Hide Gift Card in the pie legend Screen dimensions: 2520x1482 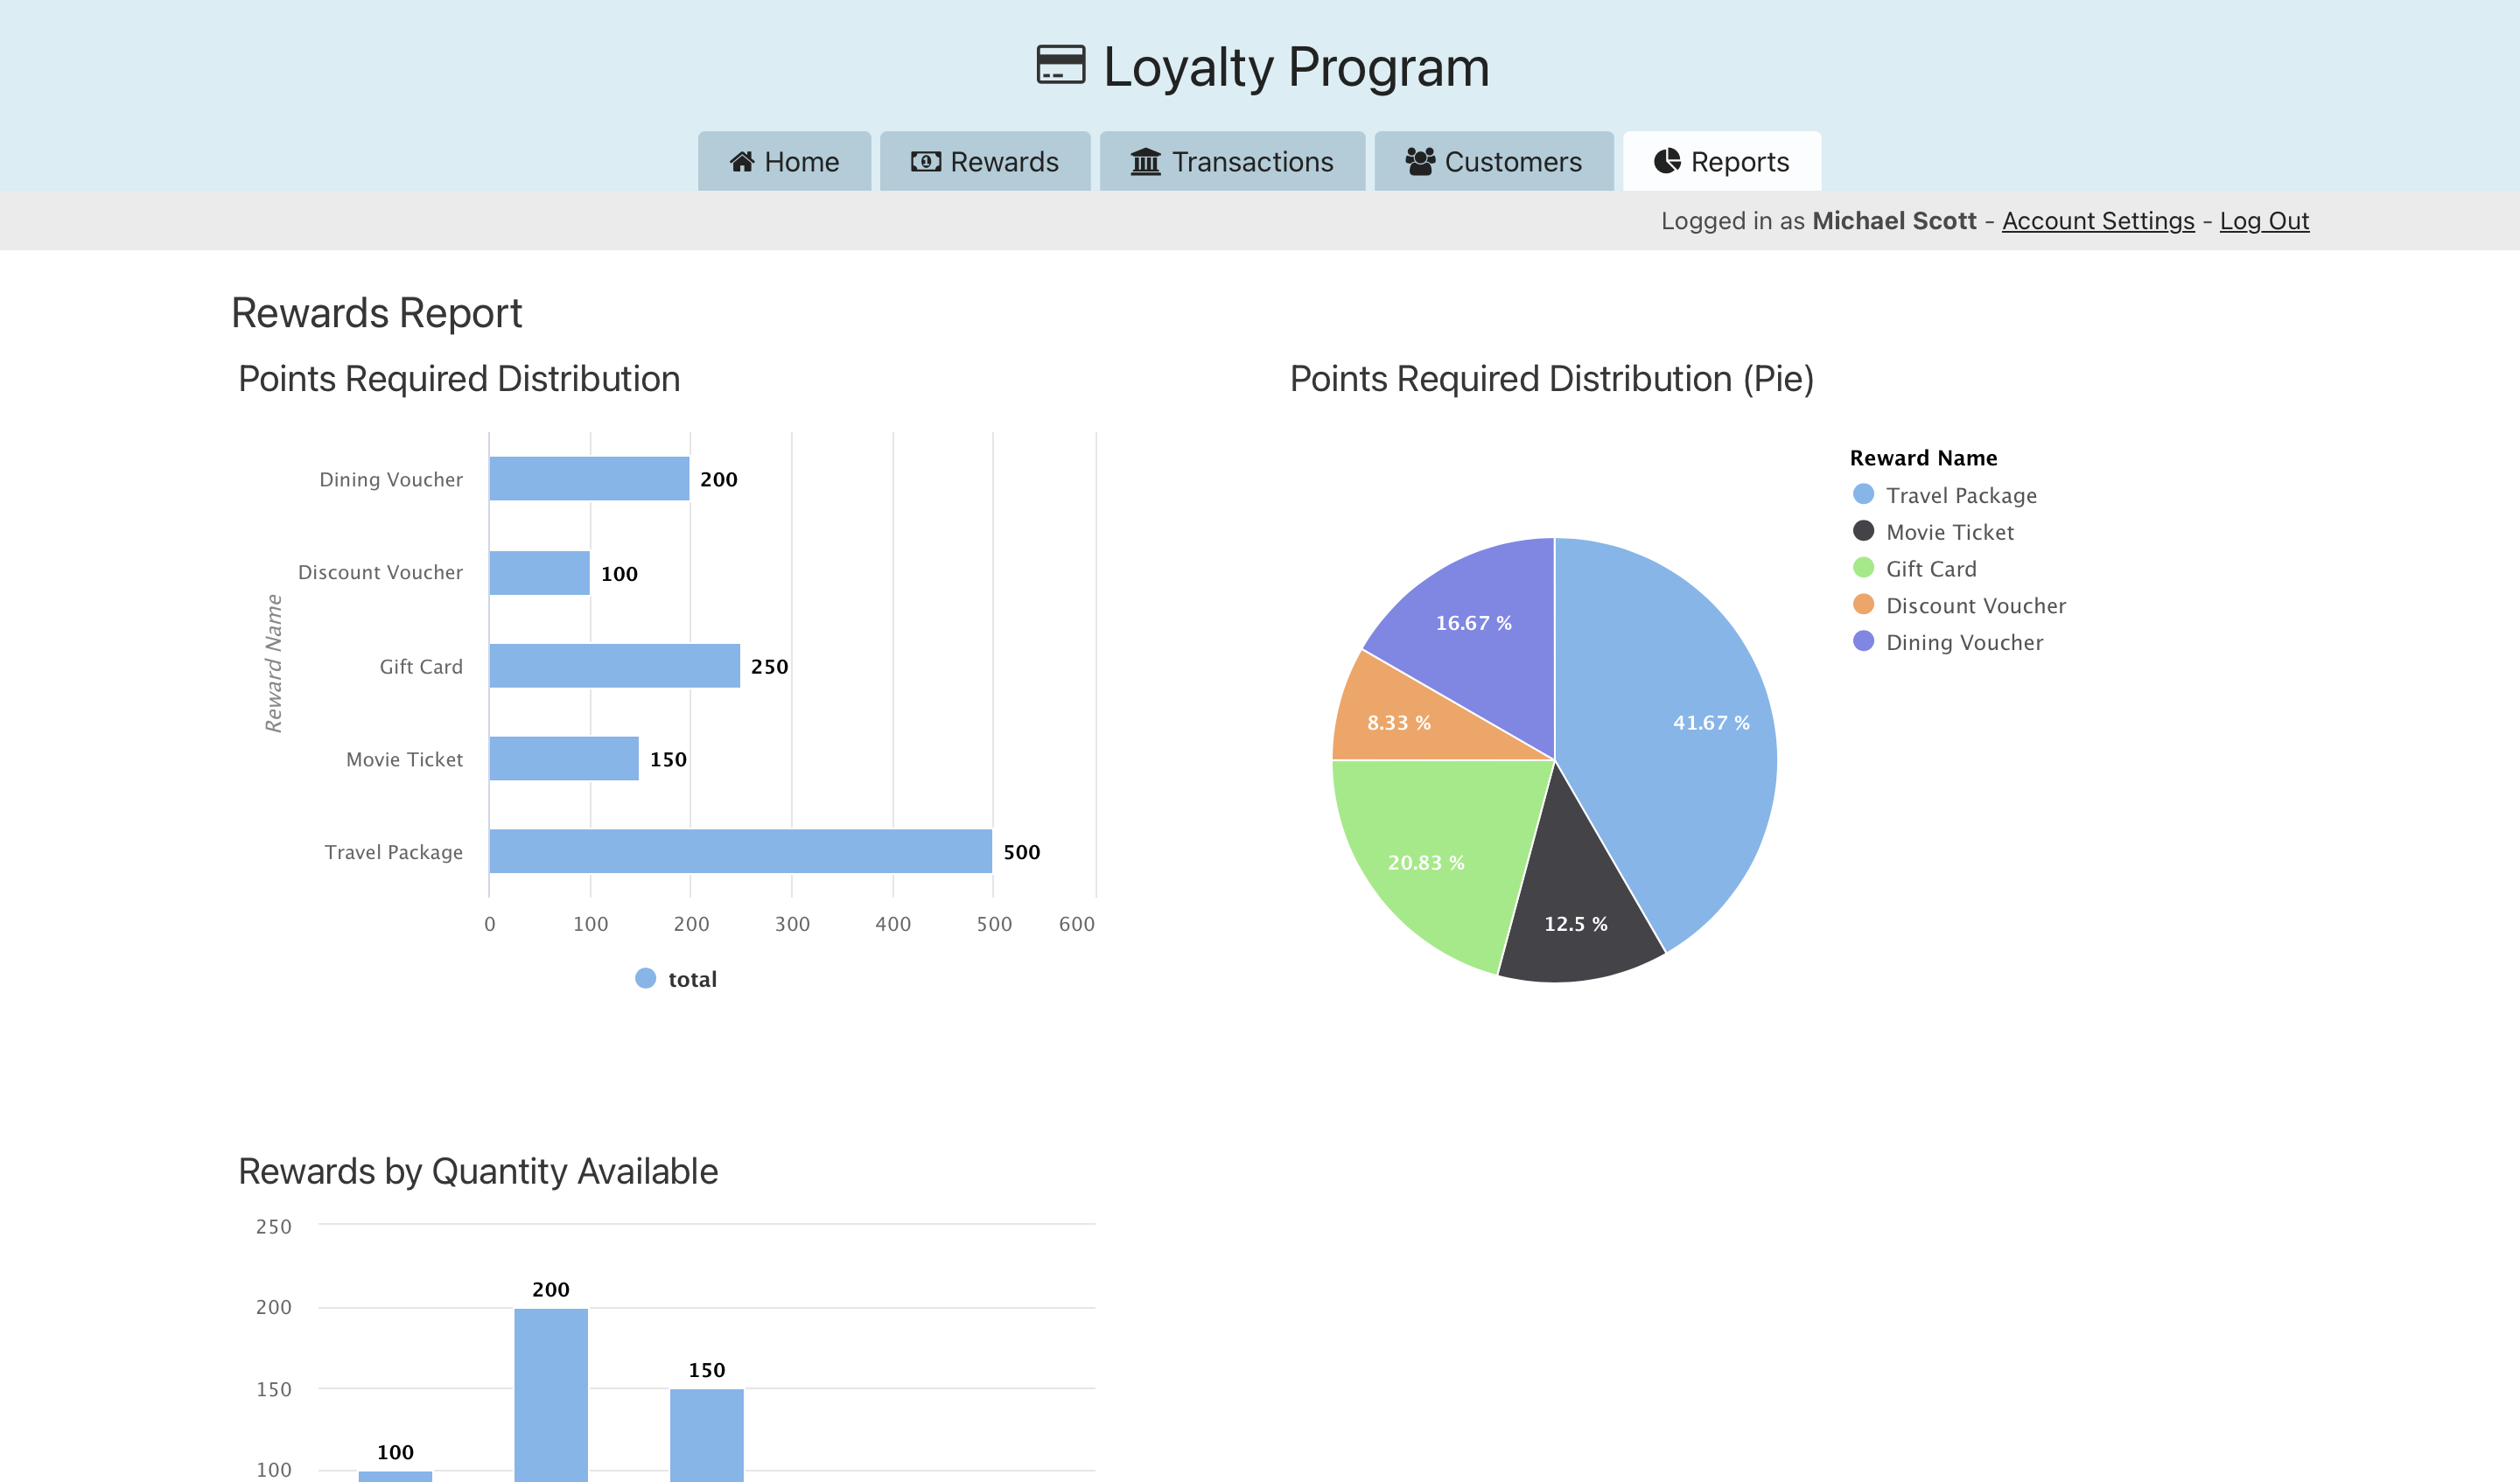pos(1930,569)
